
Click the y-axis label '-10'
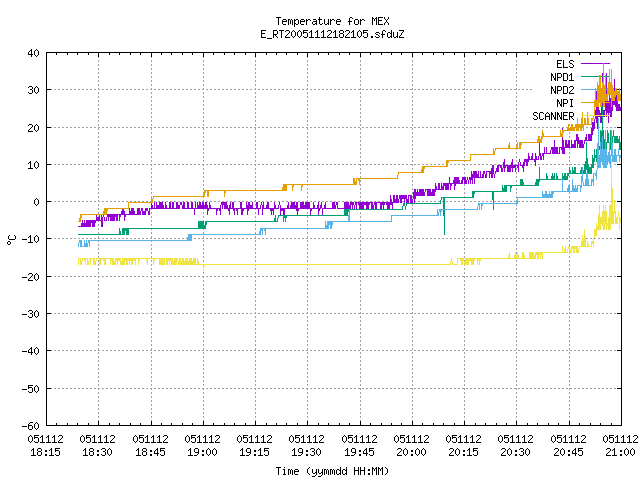click(30, 239)
